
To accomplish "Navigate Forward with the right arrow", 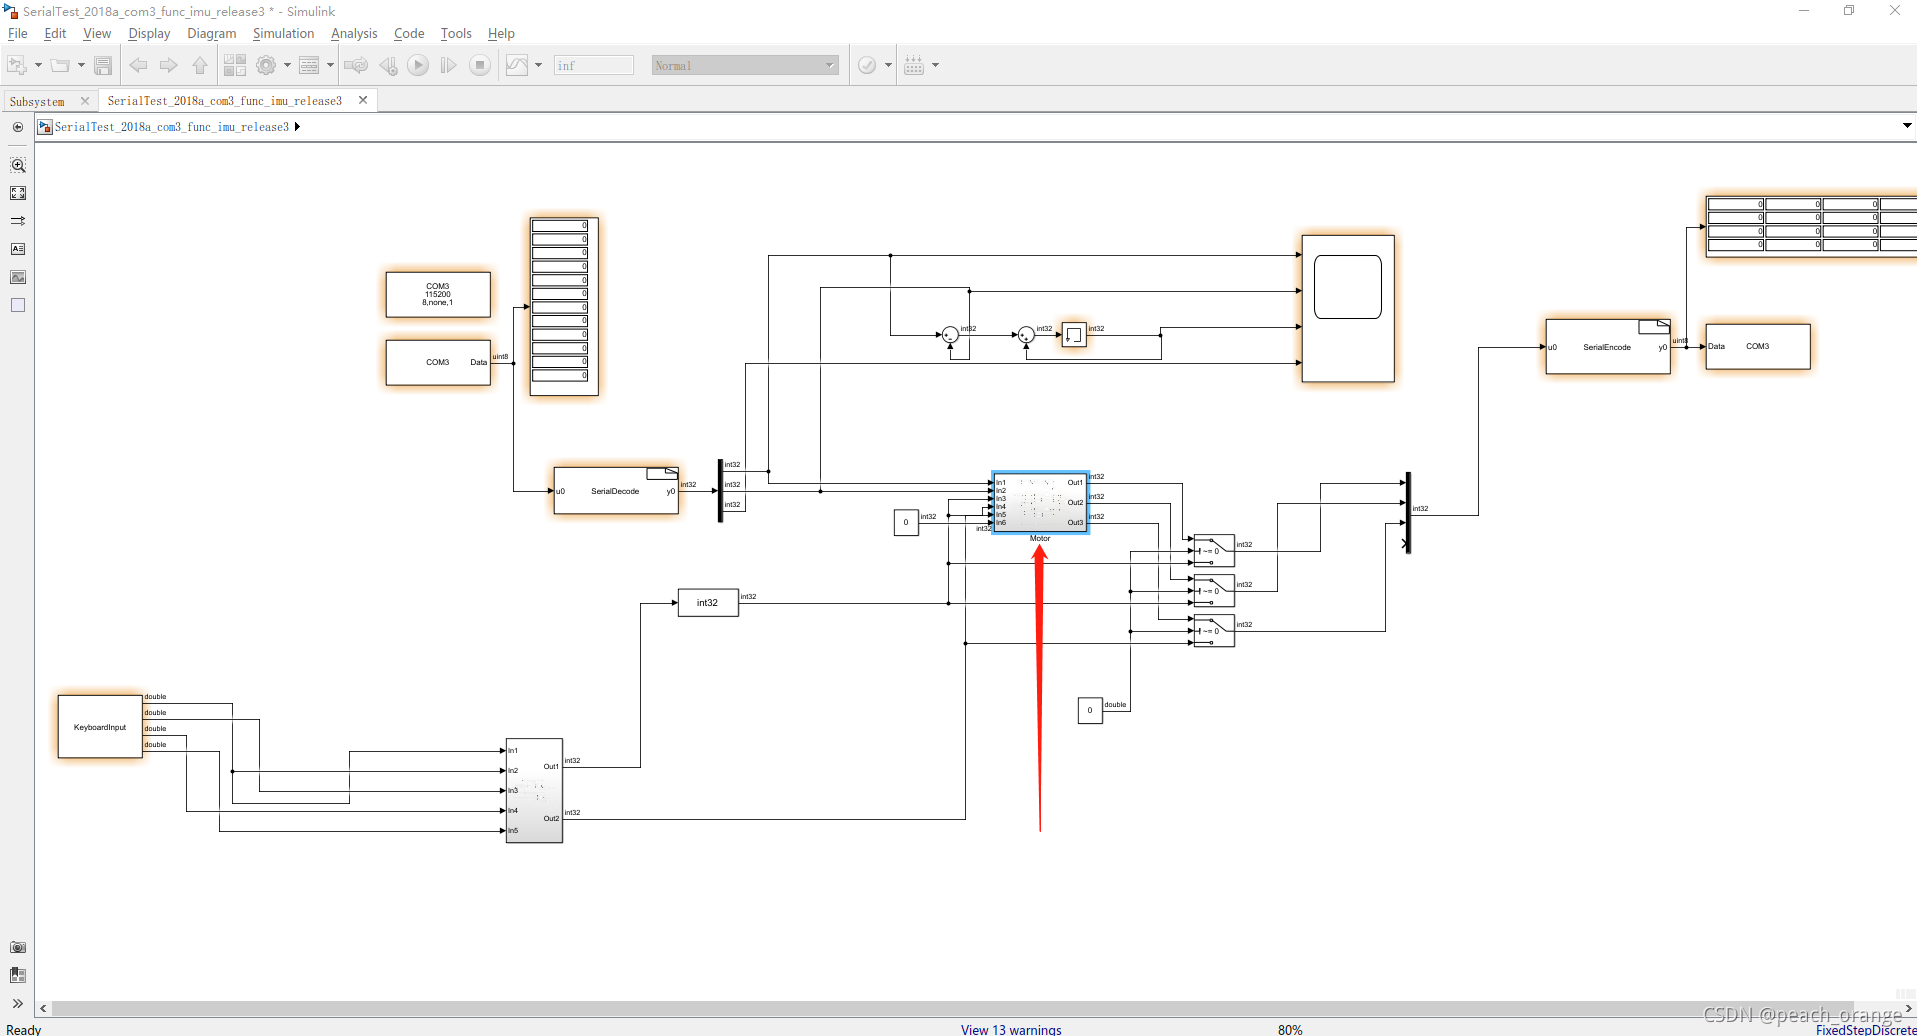I will [x=169, y=65].
